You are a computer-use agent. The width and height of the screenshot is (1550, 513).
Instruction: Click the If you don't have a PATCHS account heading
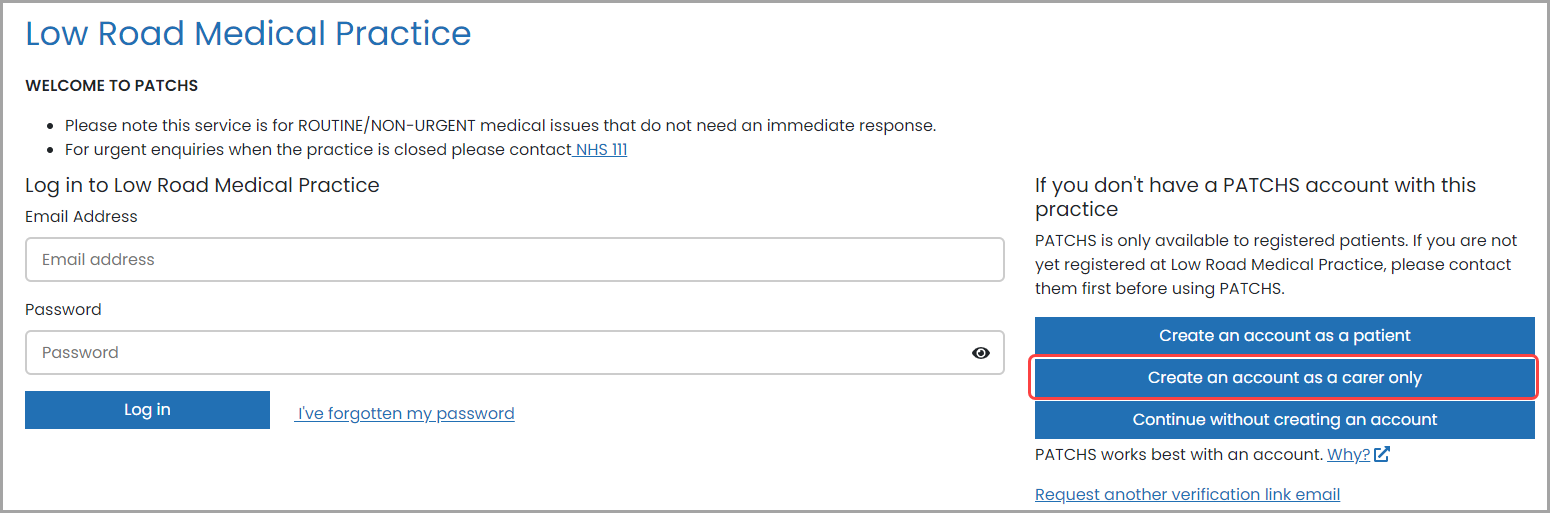point(1255,197)
